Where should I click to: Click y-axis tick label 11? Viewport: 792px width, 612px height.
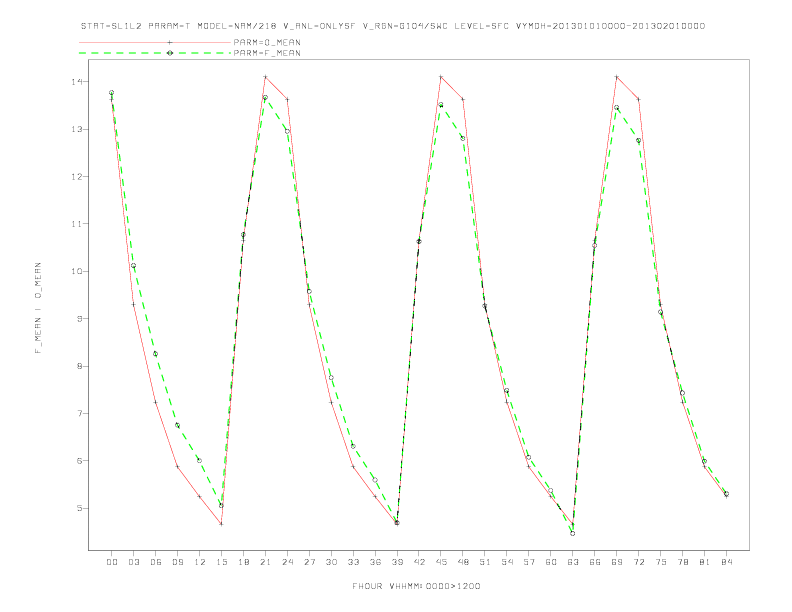tap(77, 224)
